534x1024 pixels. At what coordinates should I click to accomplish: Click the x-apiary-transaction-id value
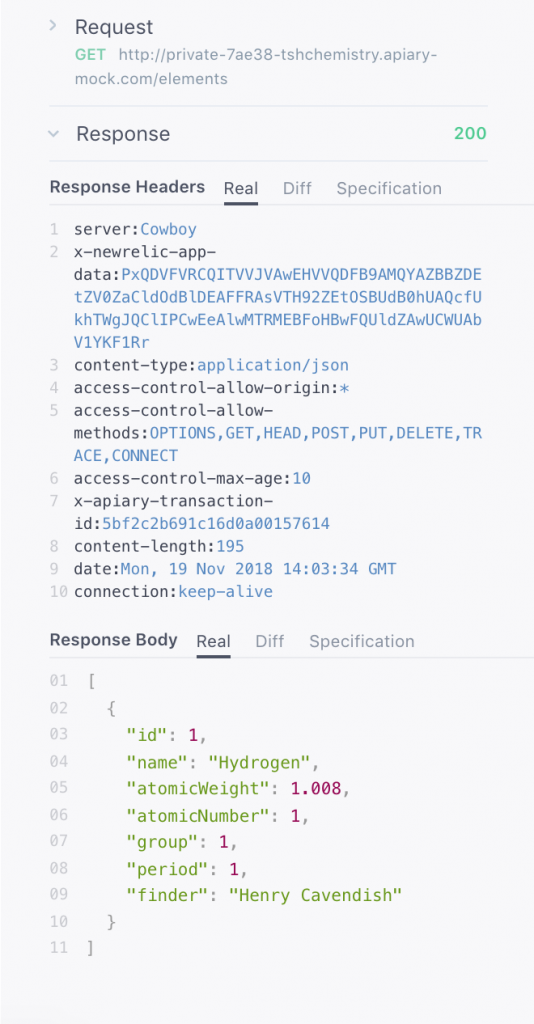[216, 524]
